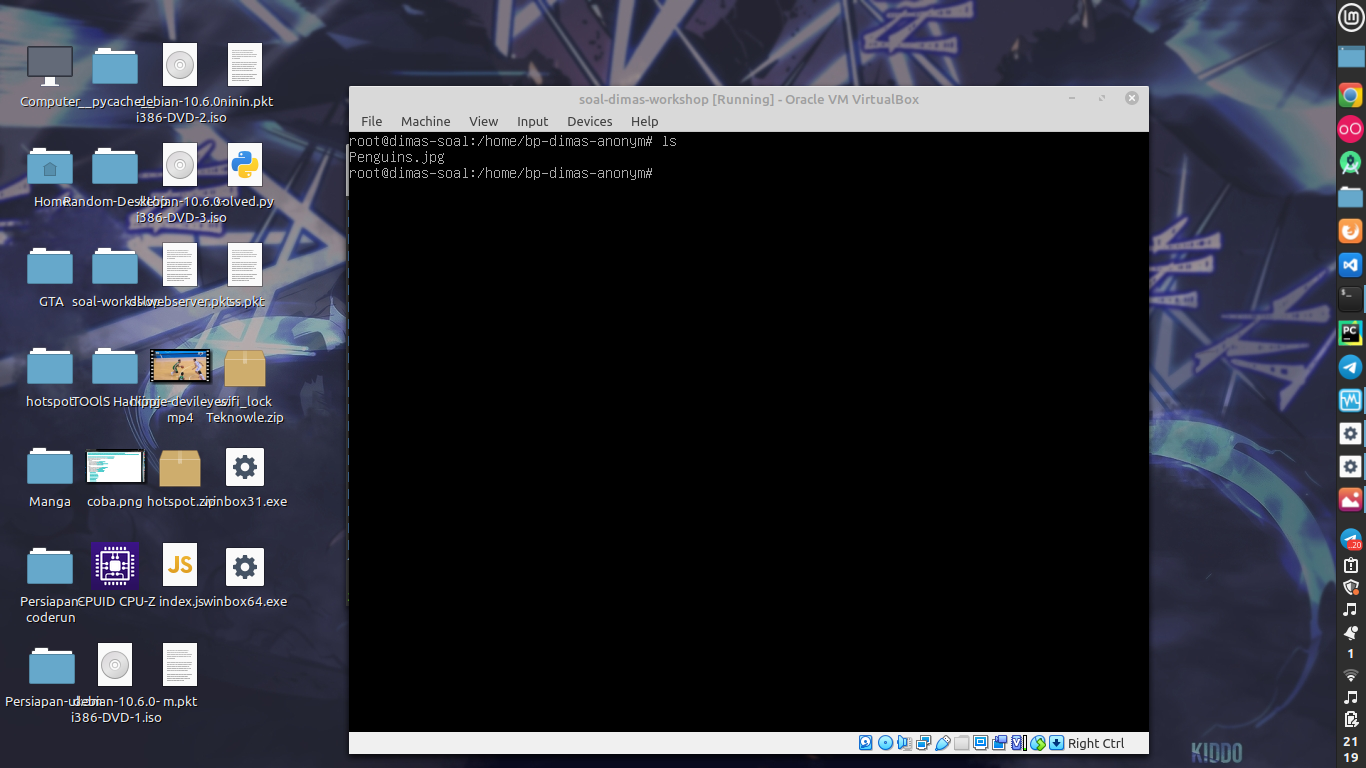Open the View menu in VirtualBox

point(483,121)
